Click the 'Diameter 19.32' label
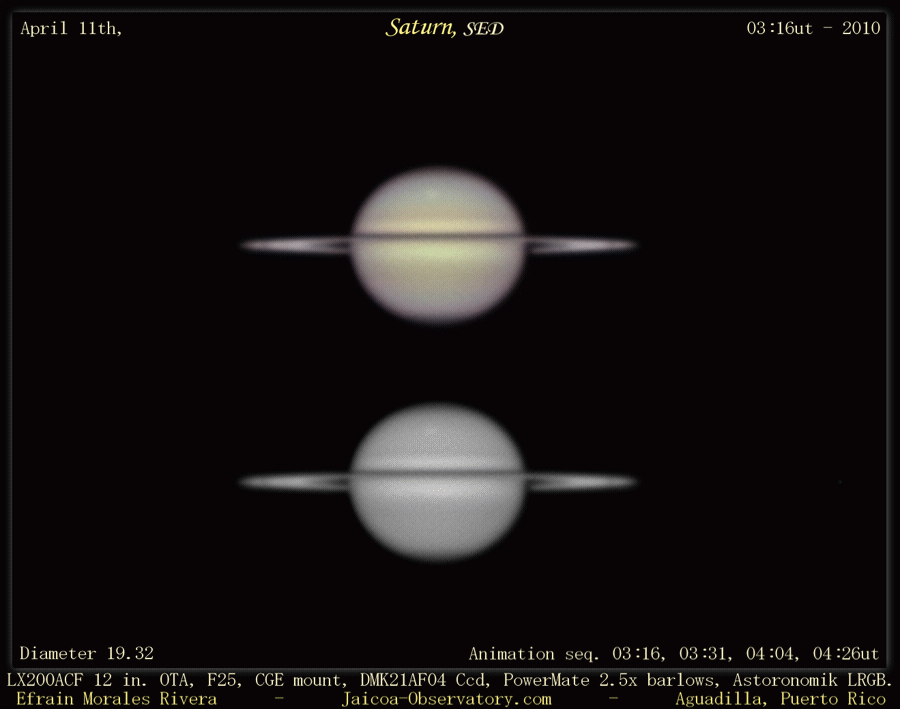Viewport: 900px width, 709px height. pos(87,653)
